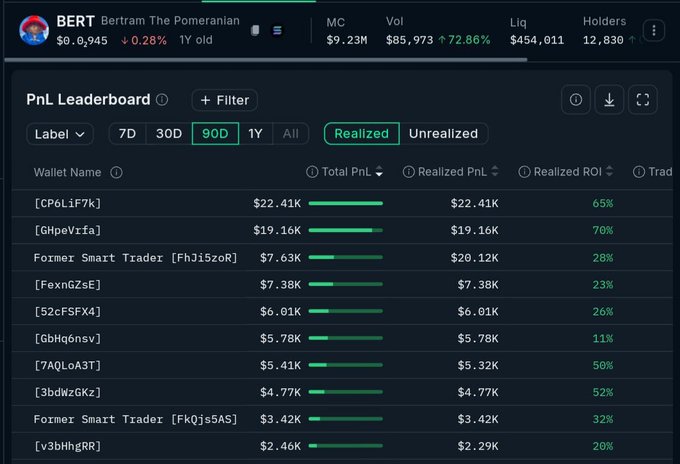Image resolution: width=680 pixels, height=464 pixels.
Task: Click the $20.12K realized PnL value
Action: click(x=474, y=258)
